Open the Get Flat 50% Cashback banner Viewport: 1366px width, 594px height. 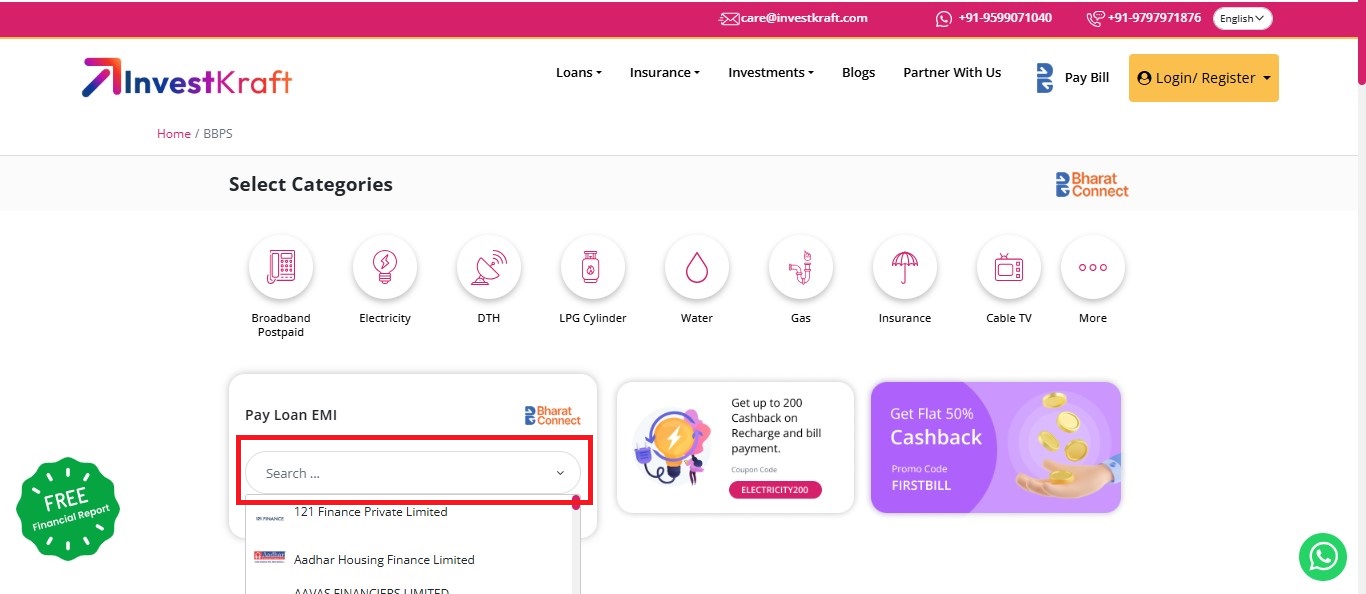pos(996,447)
